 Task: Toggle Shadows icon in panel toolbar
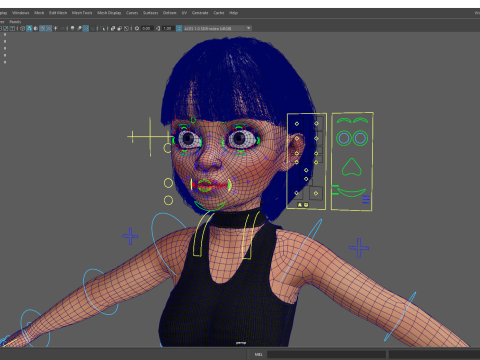coord(63,28)
